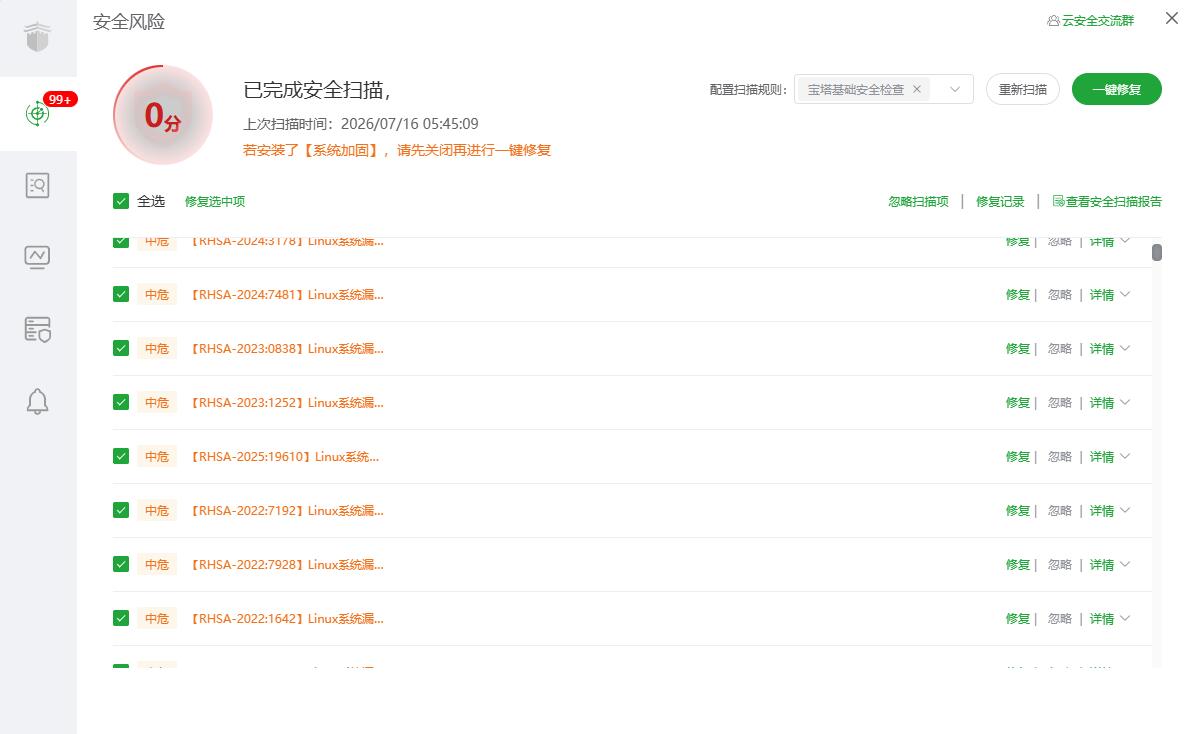Select the 【RHSA-2025:19610】 row title
The width and height of the screenshot is (1189, 734).
[284, 456]
